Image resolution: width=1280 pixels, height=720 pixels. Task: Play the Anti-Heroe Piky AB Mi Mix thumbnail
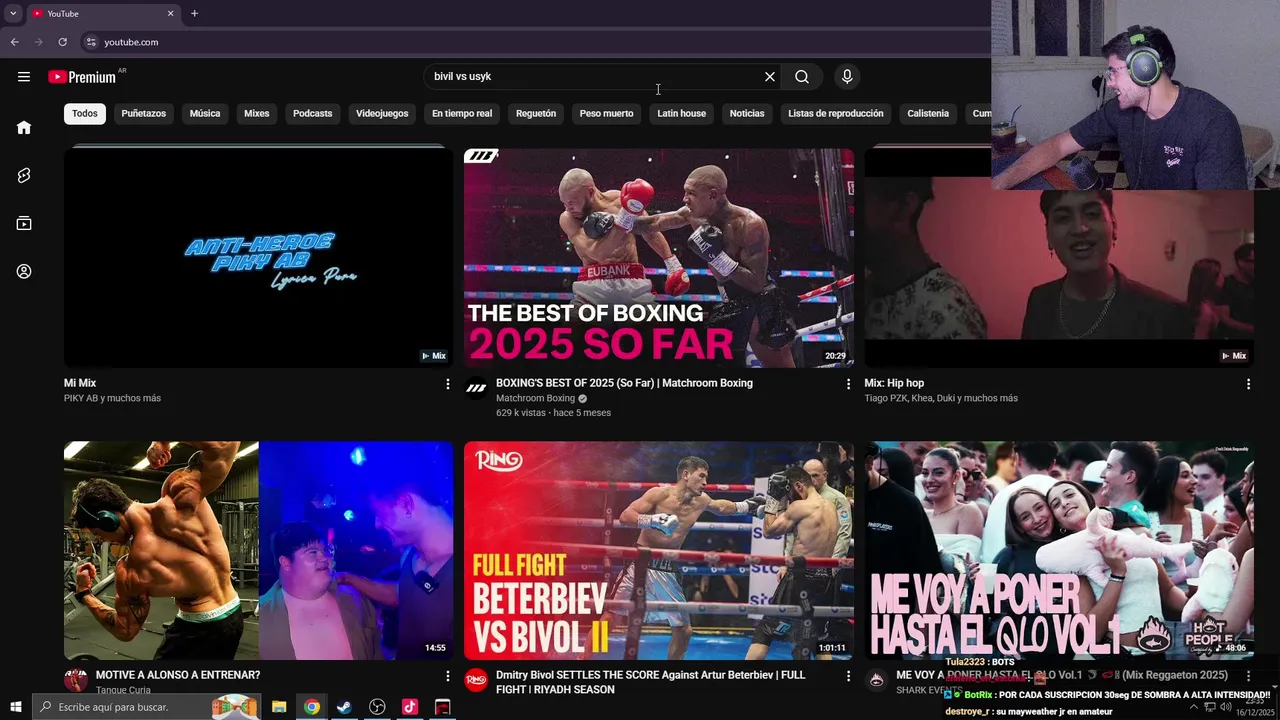click(258, 258)
